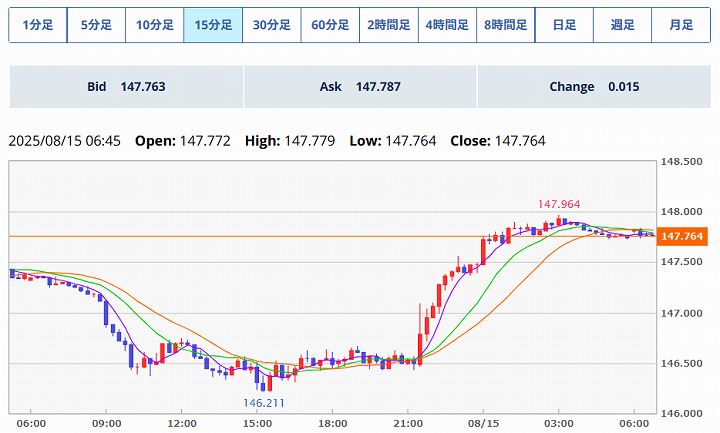720x433 pixels.
Task: Click the 148.500 price axis label
Action: (x=681, y=162)
